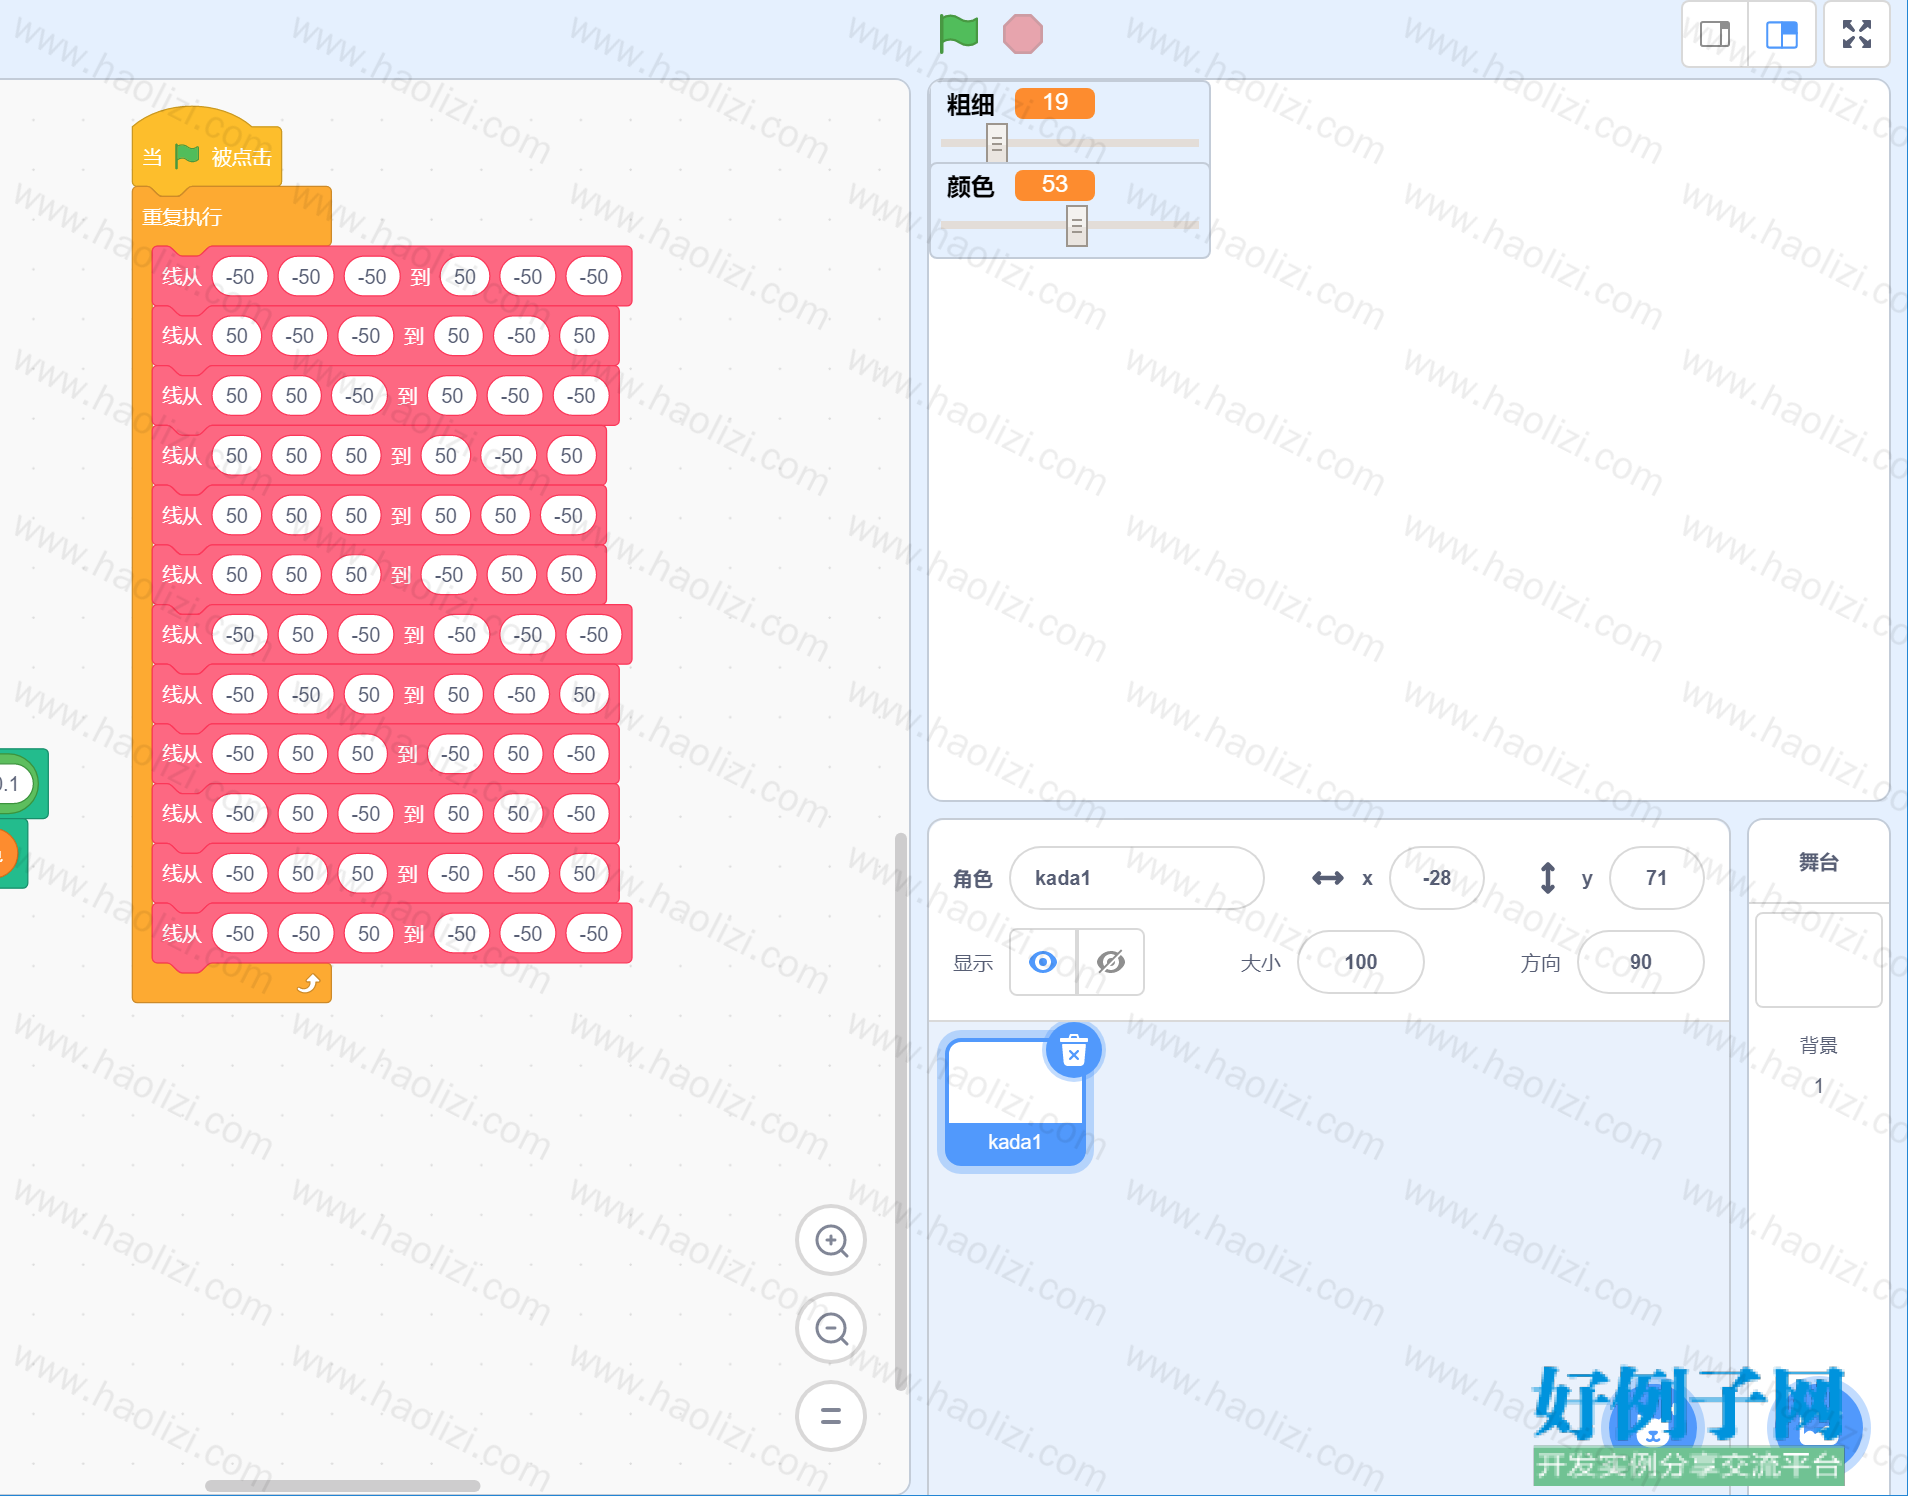Click the horizontal workspace scrollbar
This screenshot has width=1908, height=1496.
coord(342,1486)
